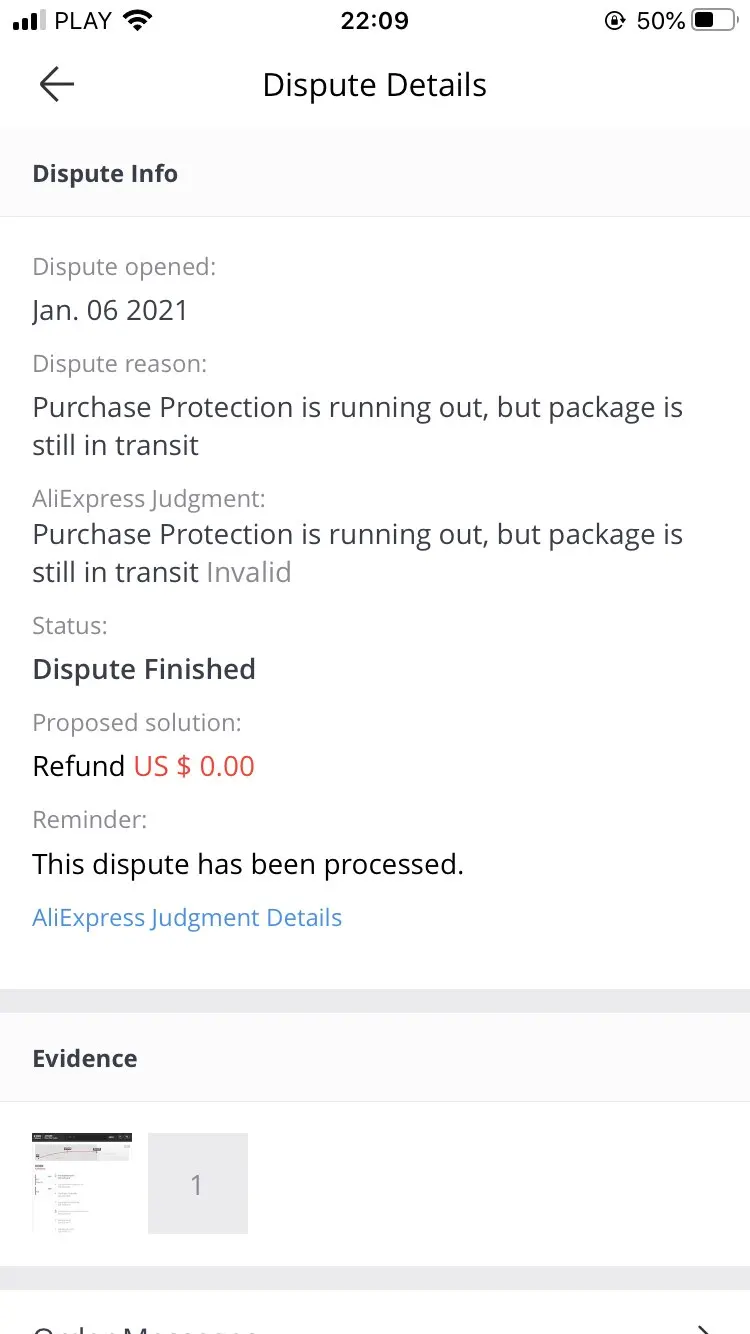Open the evidence screenshot thumbnail

click(82, 1182)
